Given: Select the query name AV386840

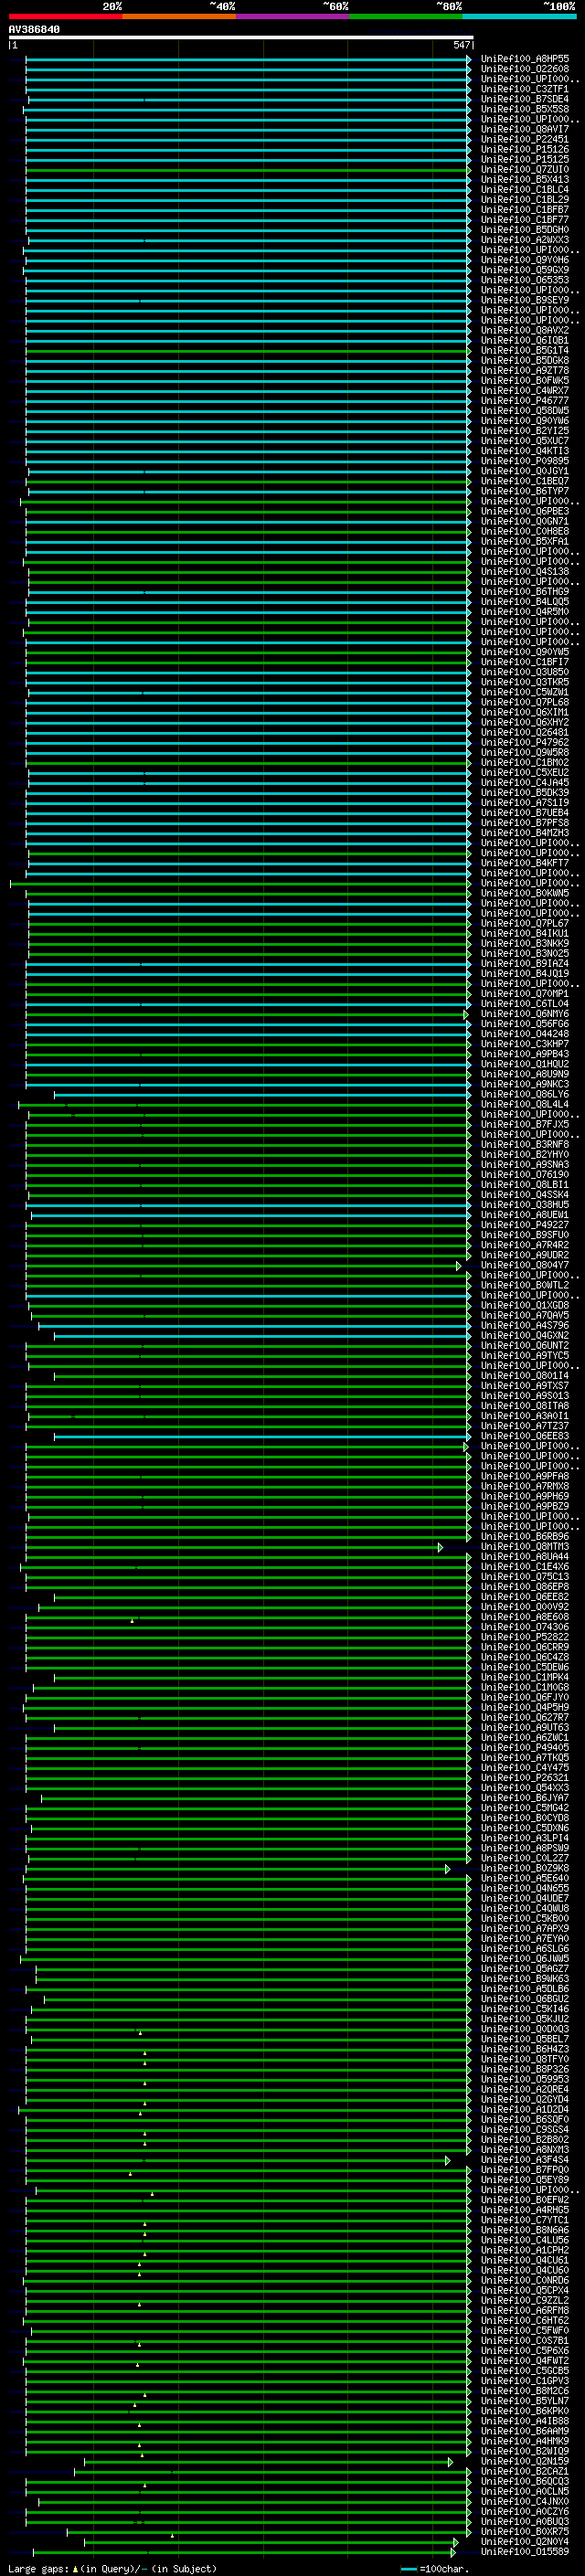Looking at the screenshot, I should 34,30.
